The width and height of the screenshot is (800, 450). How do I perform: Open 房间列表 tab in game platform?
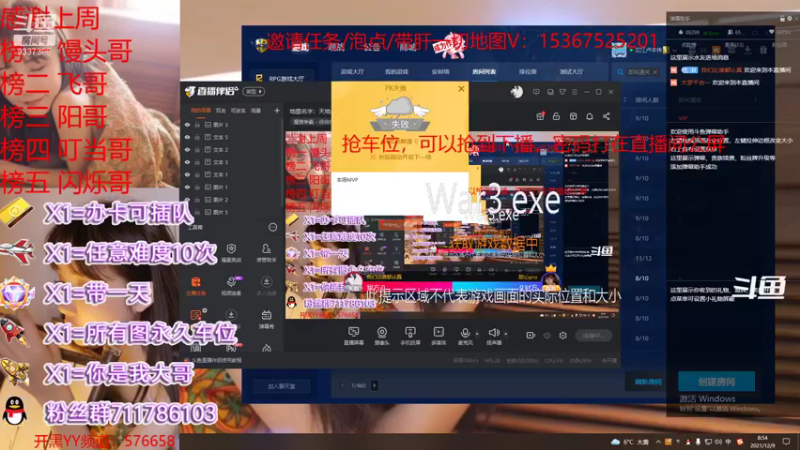coord(484,72)
